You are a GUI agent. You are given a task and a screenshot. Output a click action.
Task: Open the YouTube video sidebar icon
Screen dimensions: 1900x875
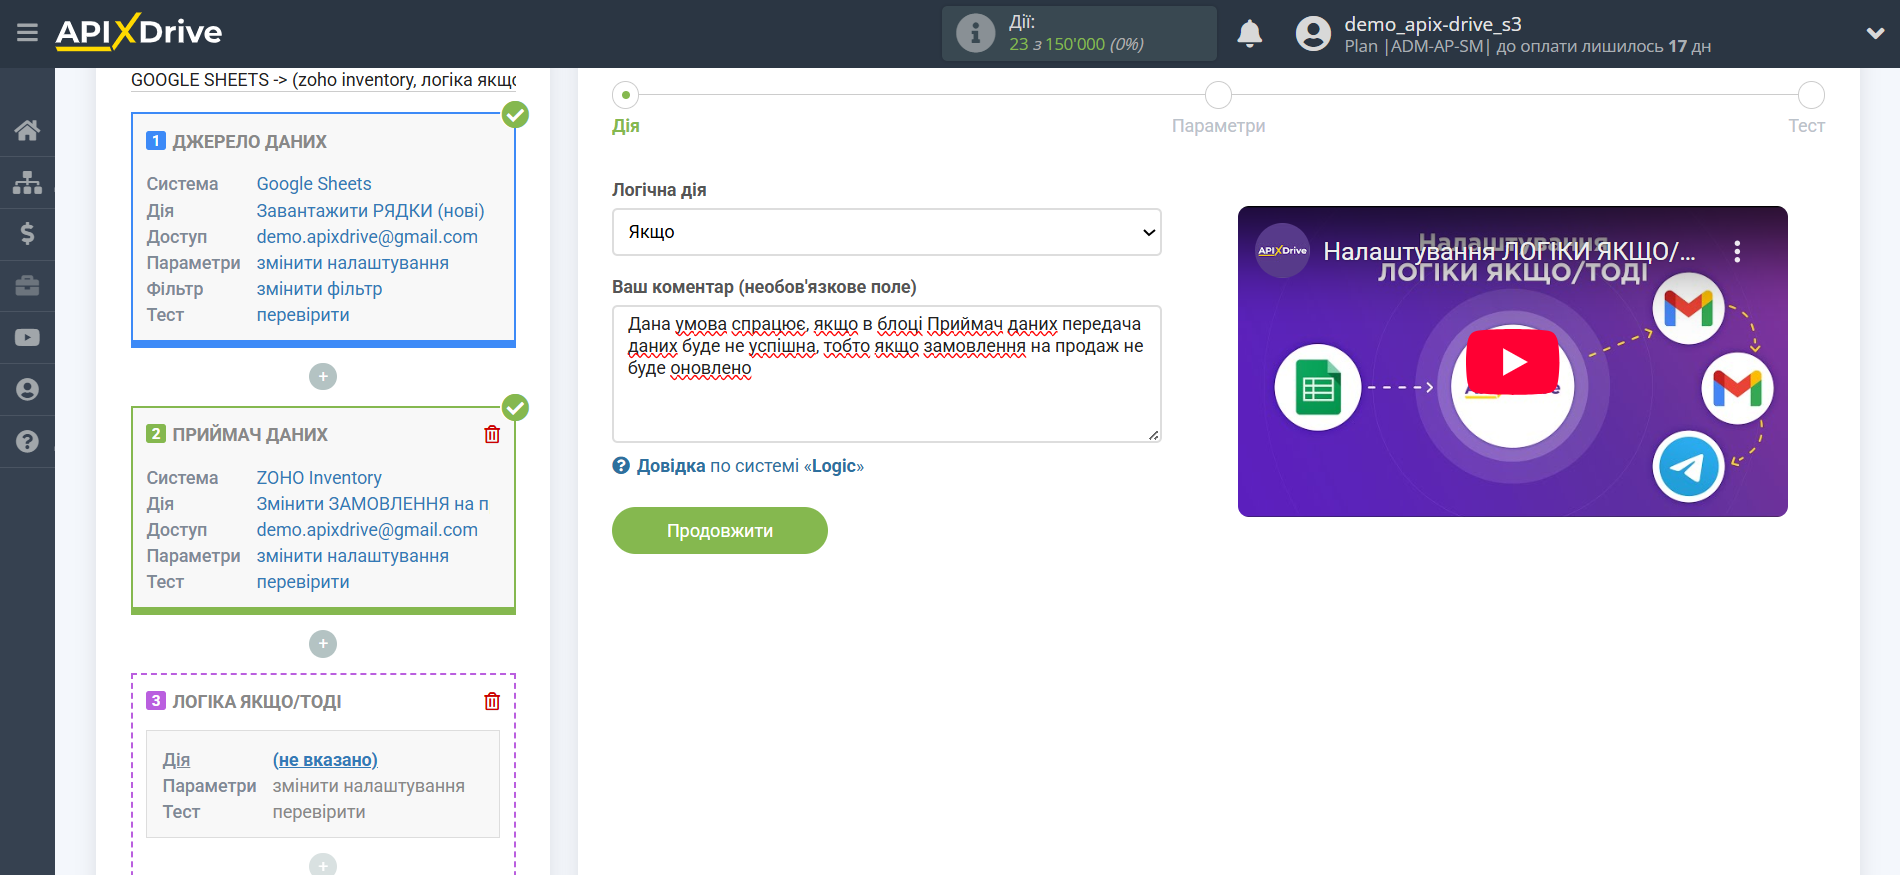[x=27, y=338]
